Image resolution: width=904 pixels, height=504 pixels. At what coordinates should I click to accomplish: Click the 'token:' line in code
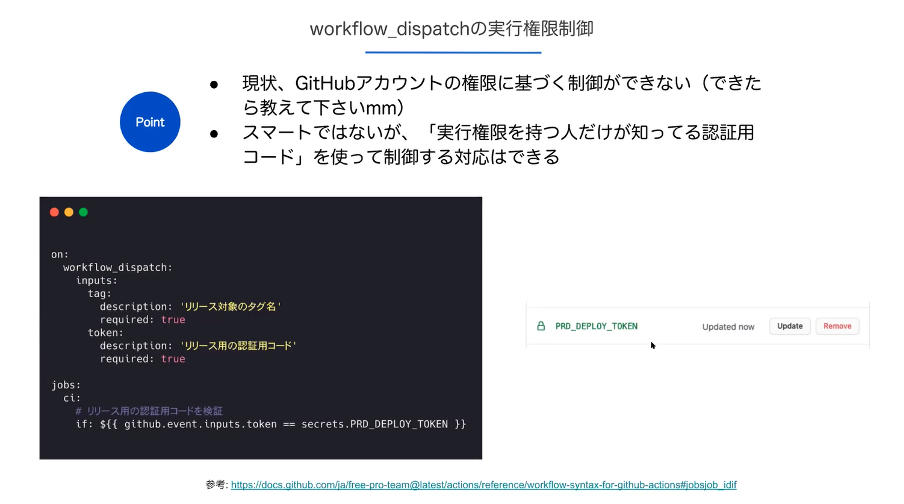coord(105,332)
